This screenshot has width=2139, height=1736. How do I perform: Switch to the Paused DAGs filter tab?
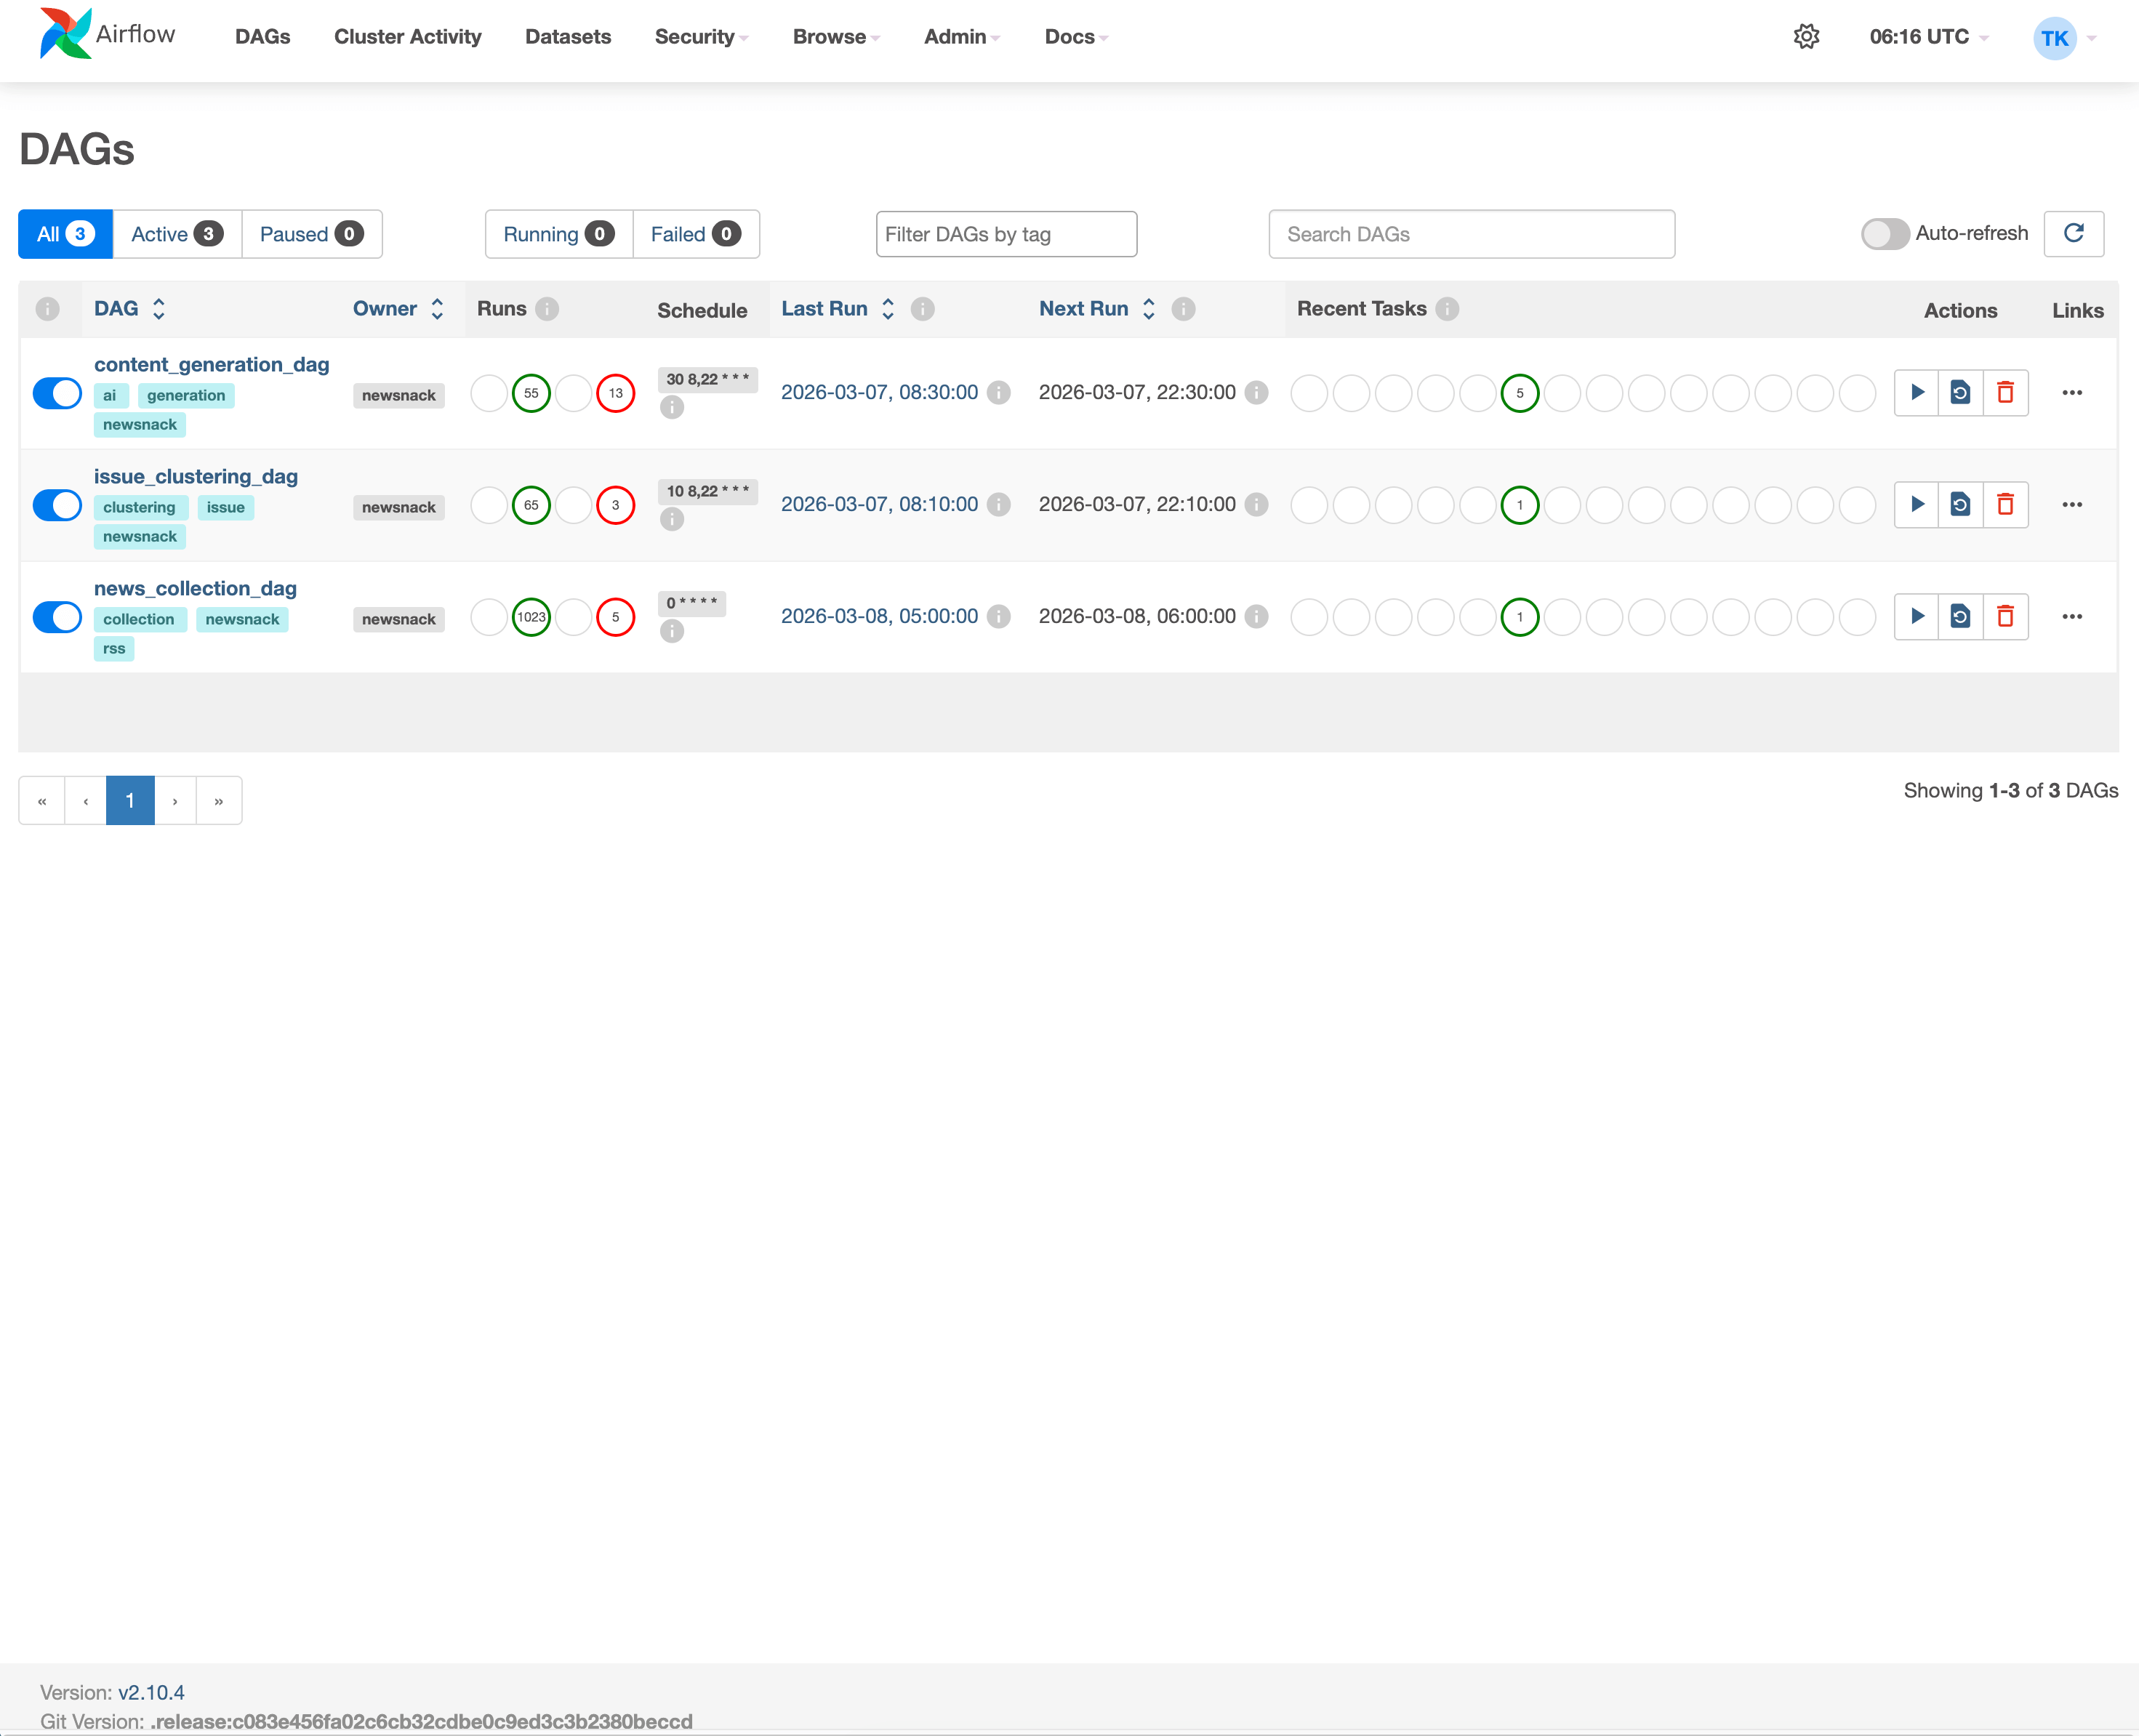tap(310, 234)
